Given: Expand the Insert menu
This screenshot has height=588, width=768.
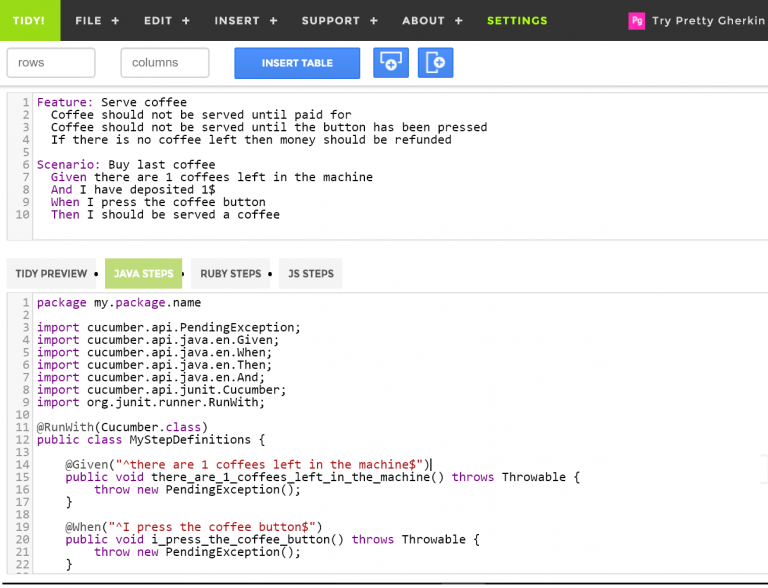Looking at the screenshot, I should click(x=246, y=20).
